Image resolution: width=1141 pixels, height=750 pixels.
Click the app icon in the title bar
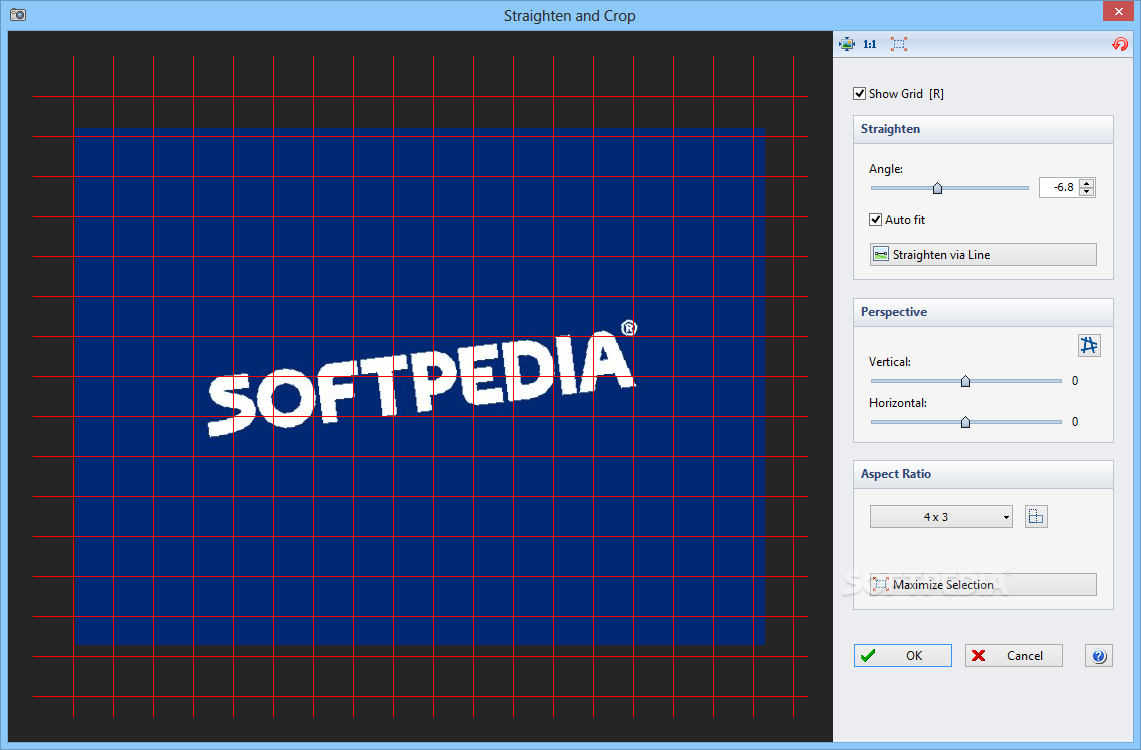pos(17,15)
